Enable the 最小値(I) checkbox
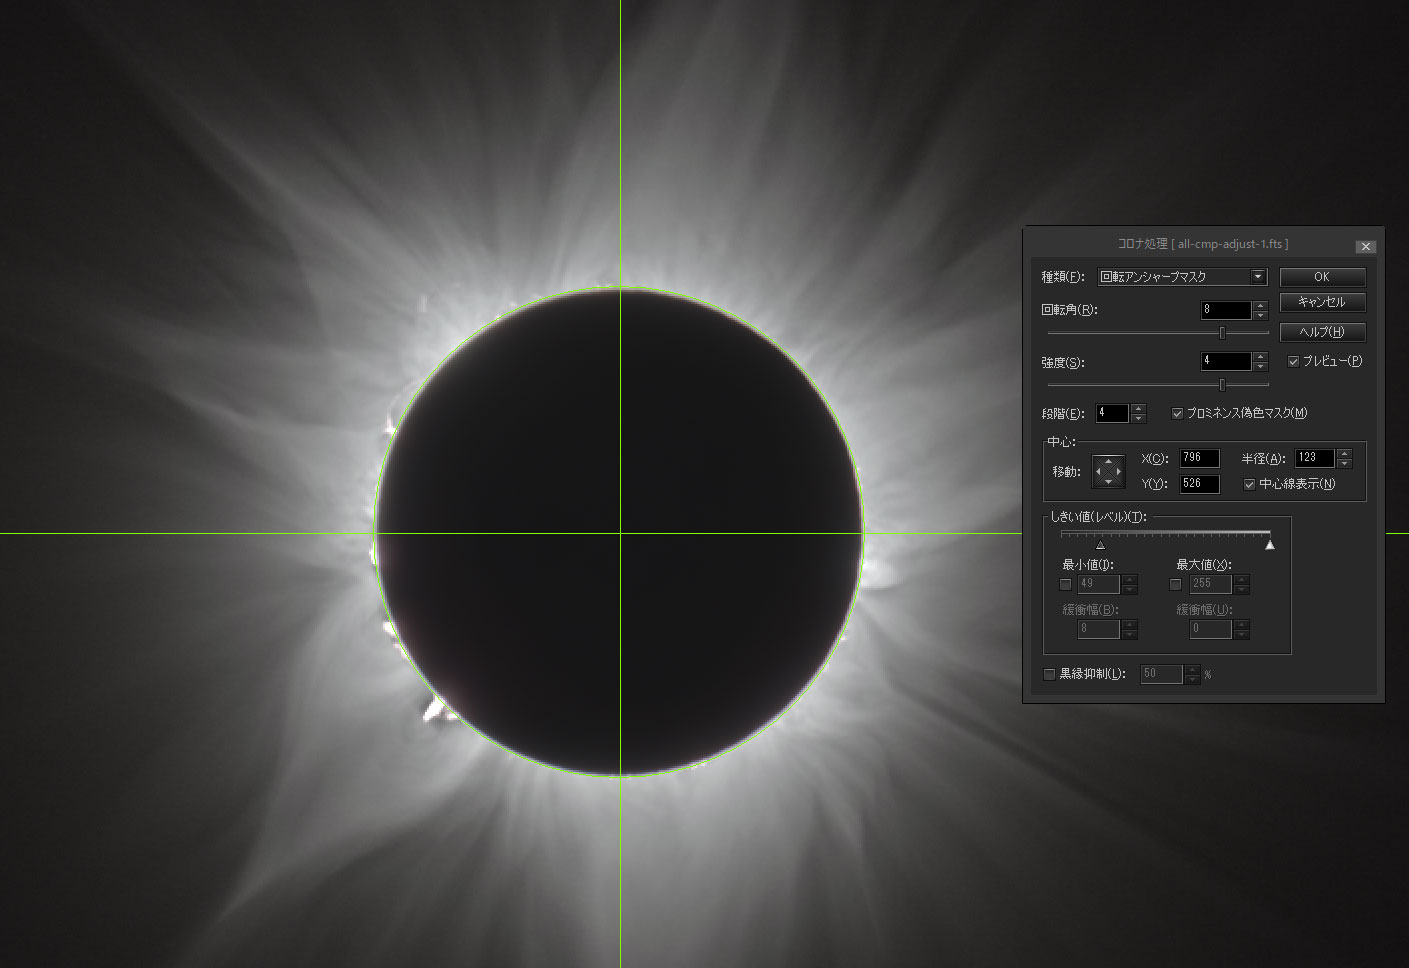The width and height of the screenshot is (1409, 968). click(1065, 584)
